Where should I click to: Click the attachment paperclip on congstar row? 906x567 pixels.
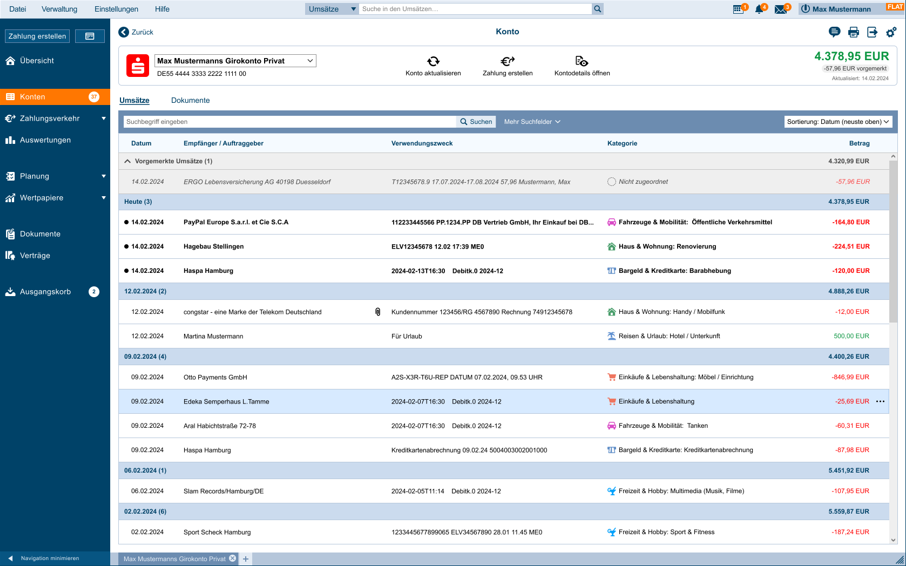pos(378,312)
